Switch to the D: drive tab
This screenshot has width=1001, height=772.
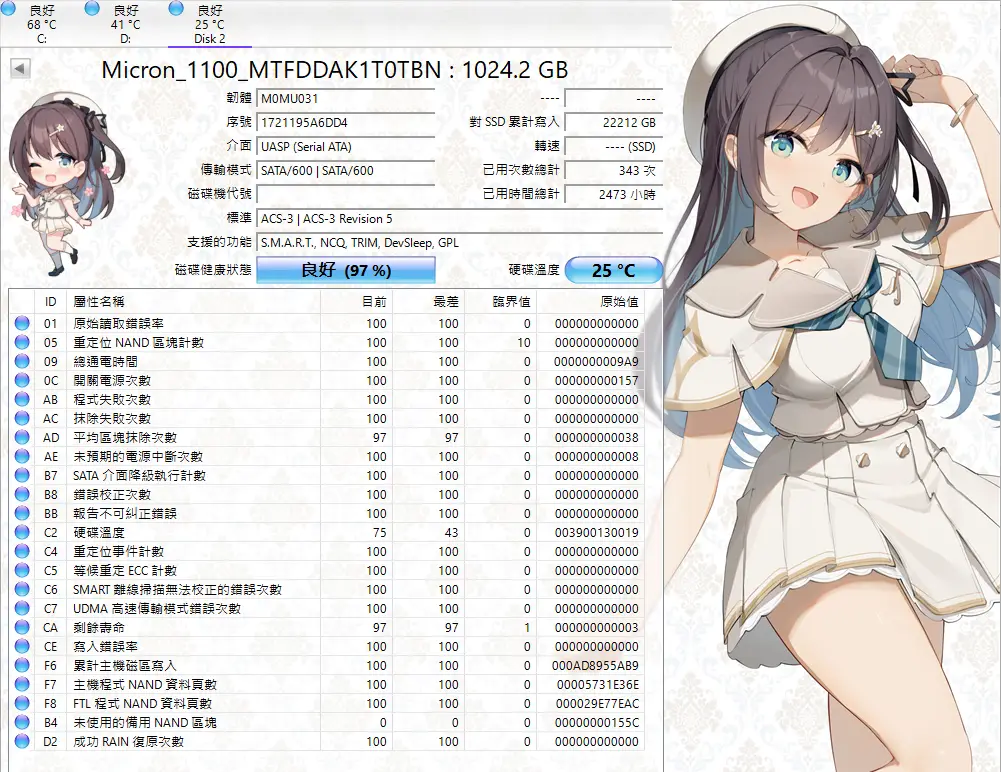click(125, 24)
